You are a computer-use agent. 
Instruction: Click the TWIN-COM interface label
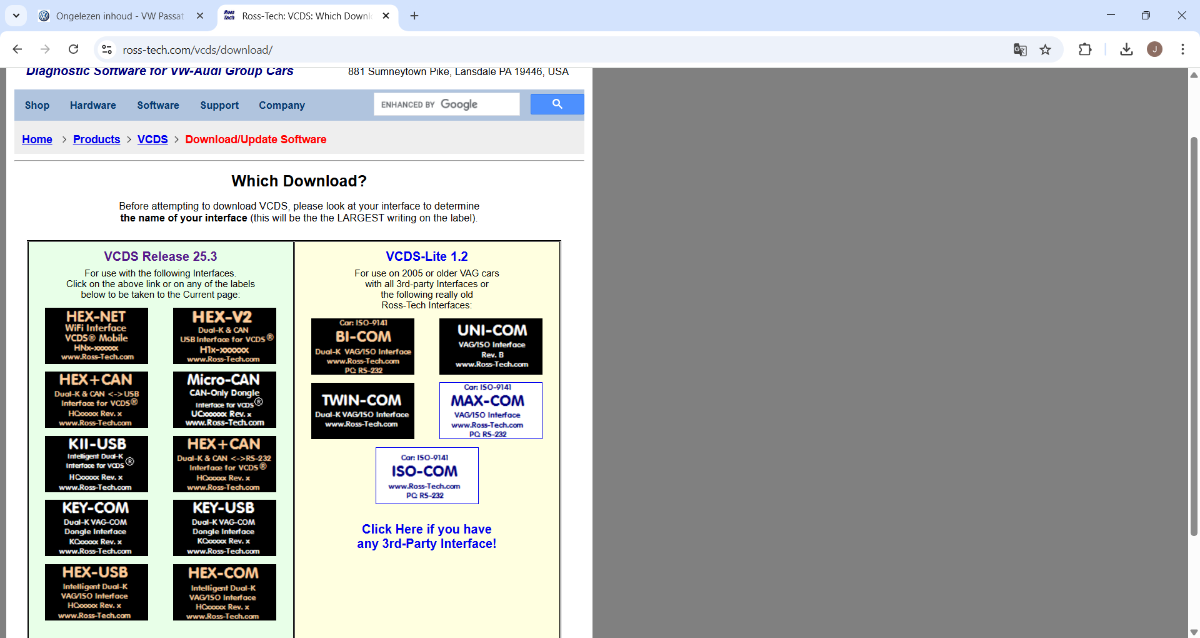pyautogui.click(x=362, y=410)
